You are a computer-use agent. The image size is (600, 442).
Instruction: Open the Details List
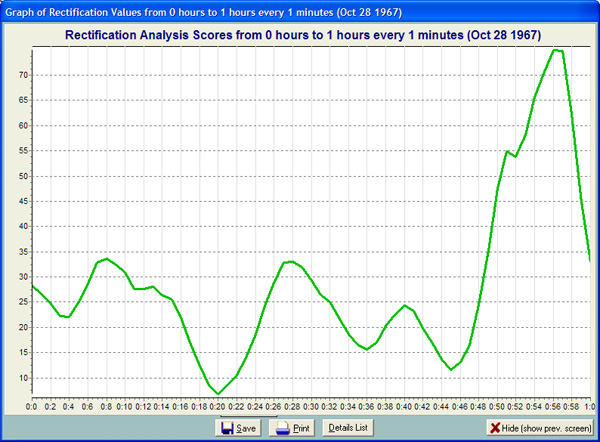click(348, 428)
